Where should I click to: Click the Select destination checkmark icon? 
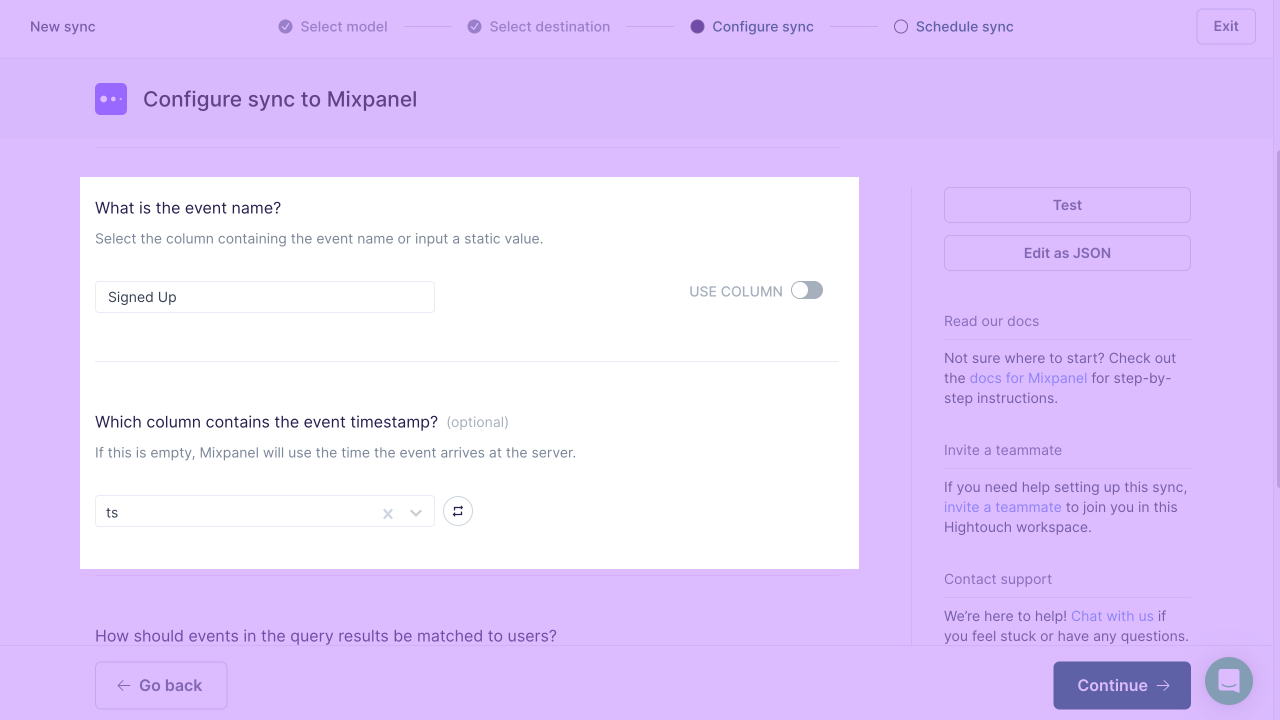point(475,27)
